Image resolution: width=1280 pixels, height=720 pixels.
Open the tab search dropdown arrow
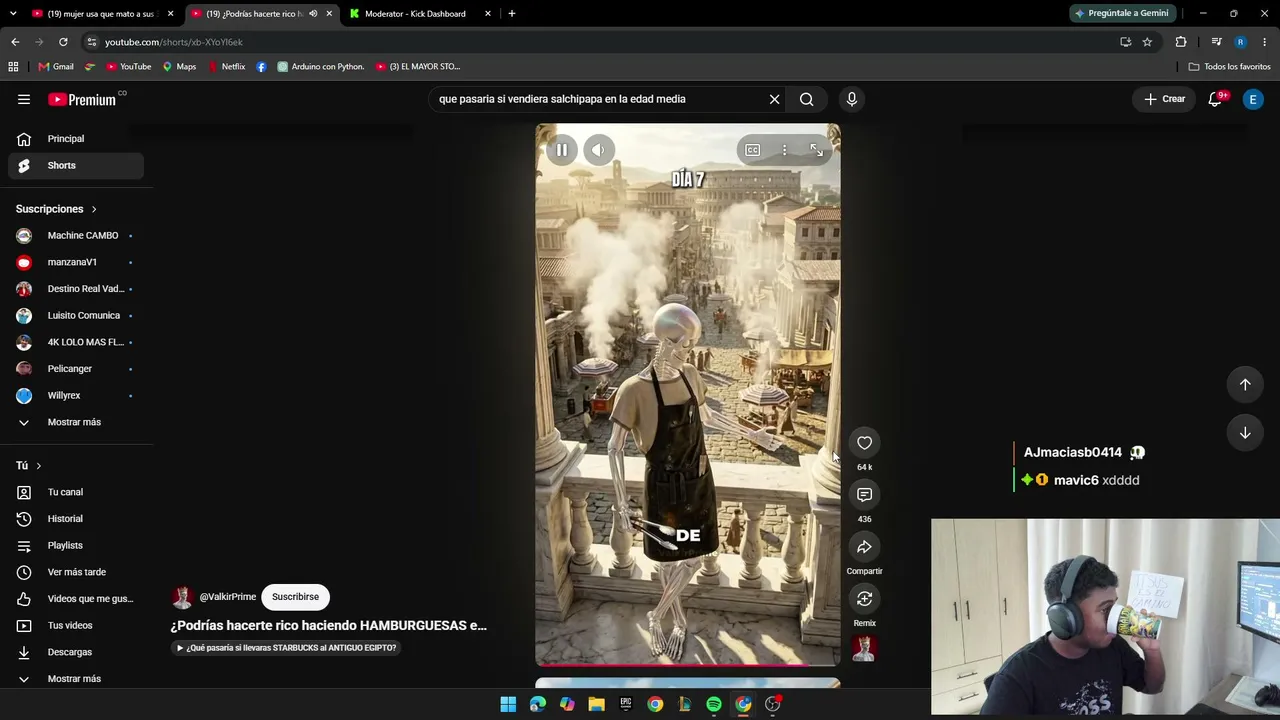pos(12,14)
